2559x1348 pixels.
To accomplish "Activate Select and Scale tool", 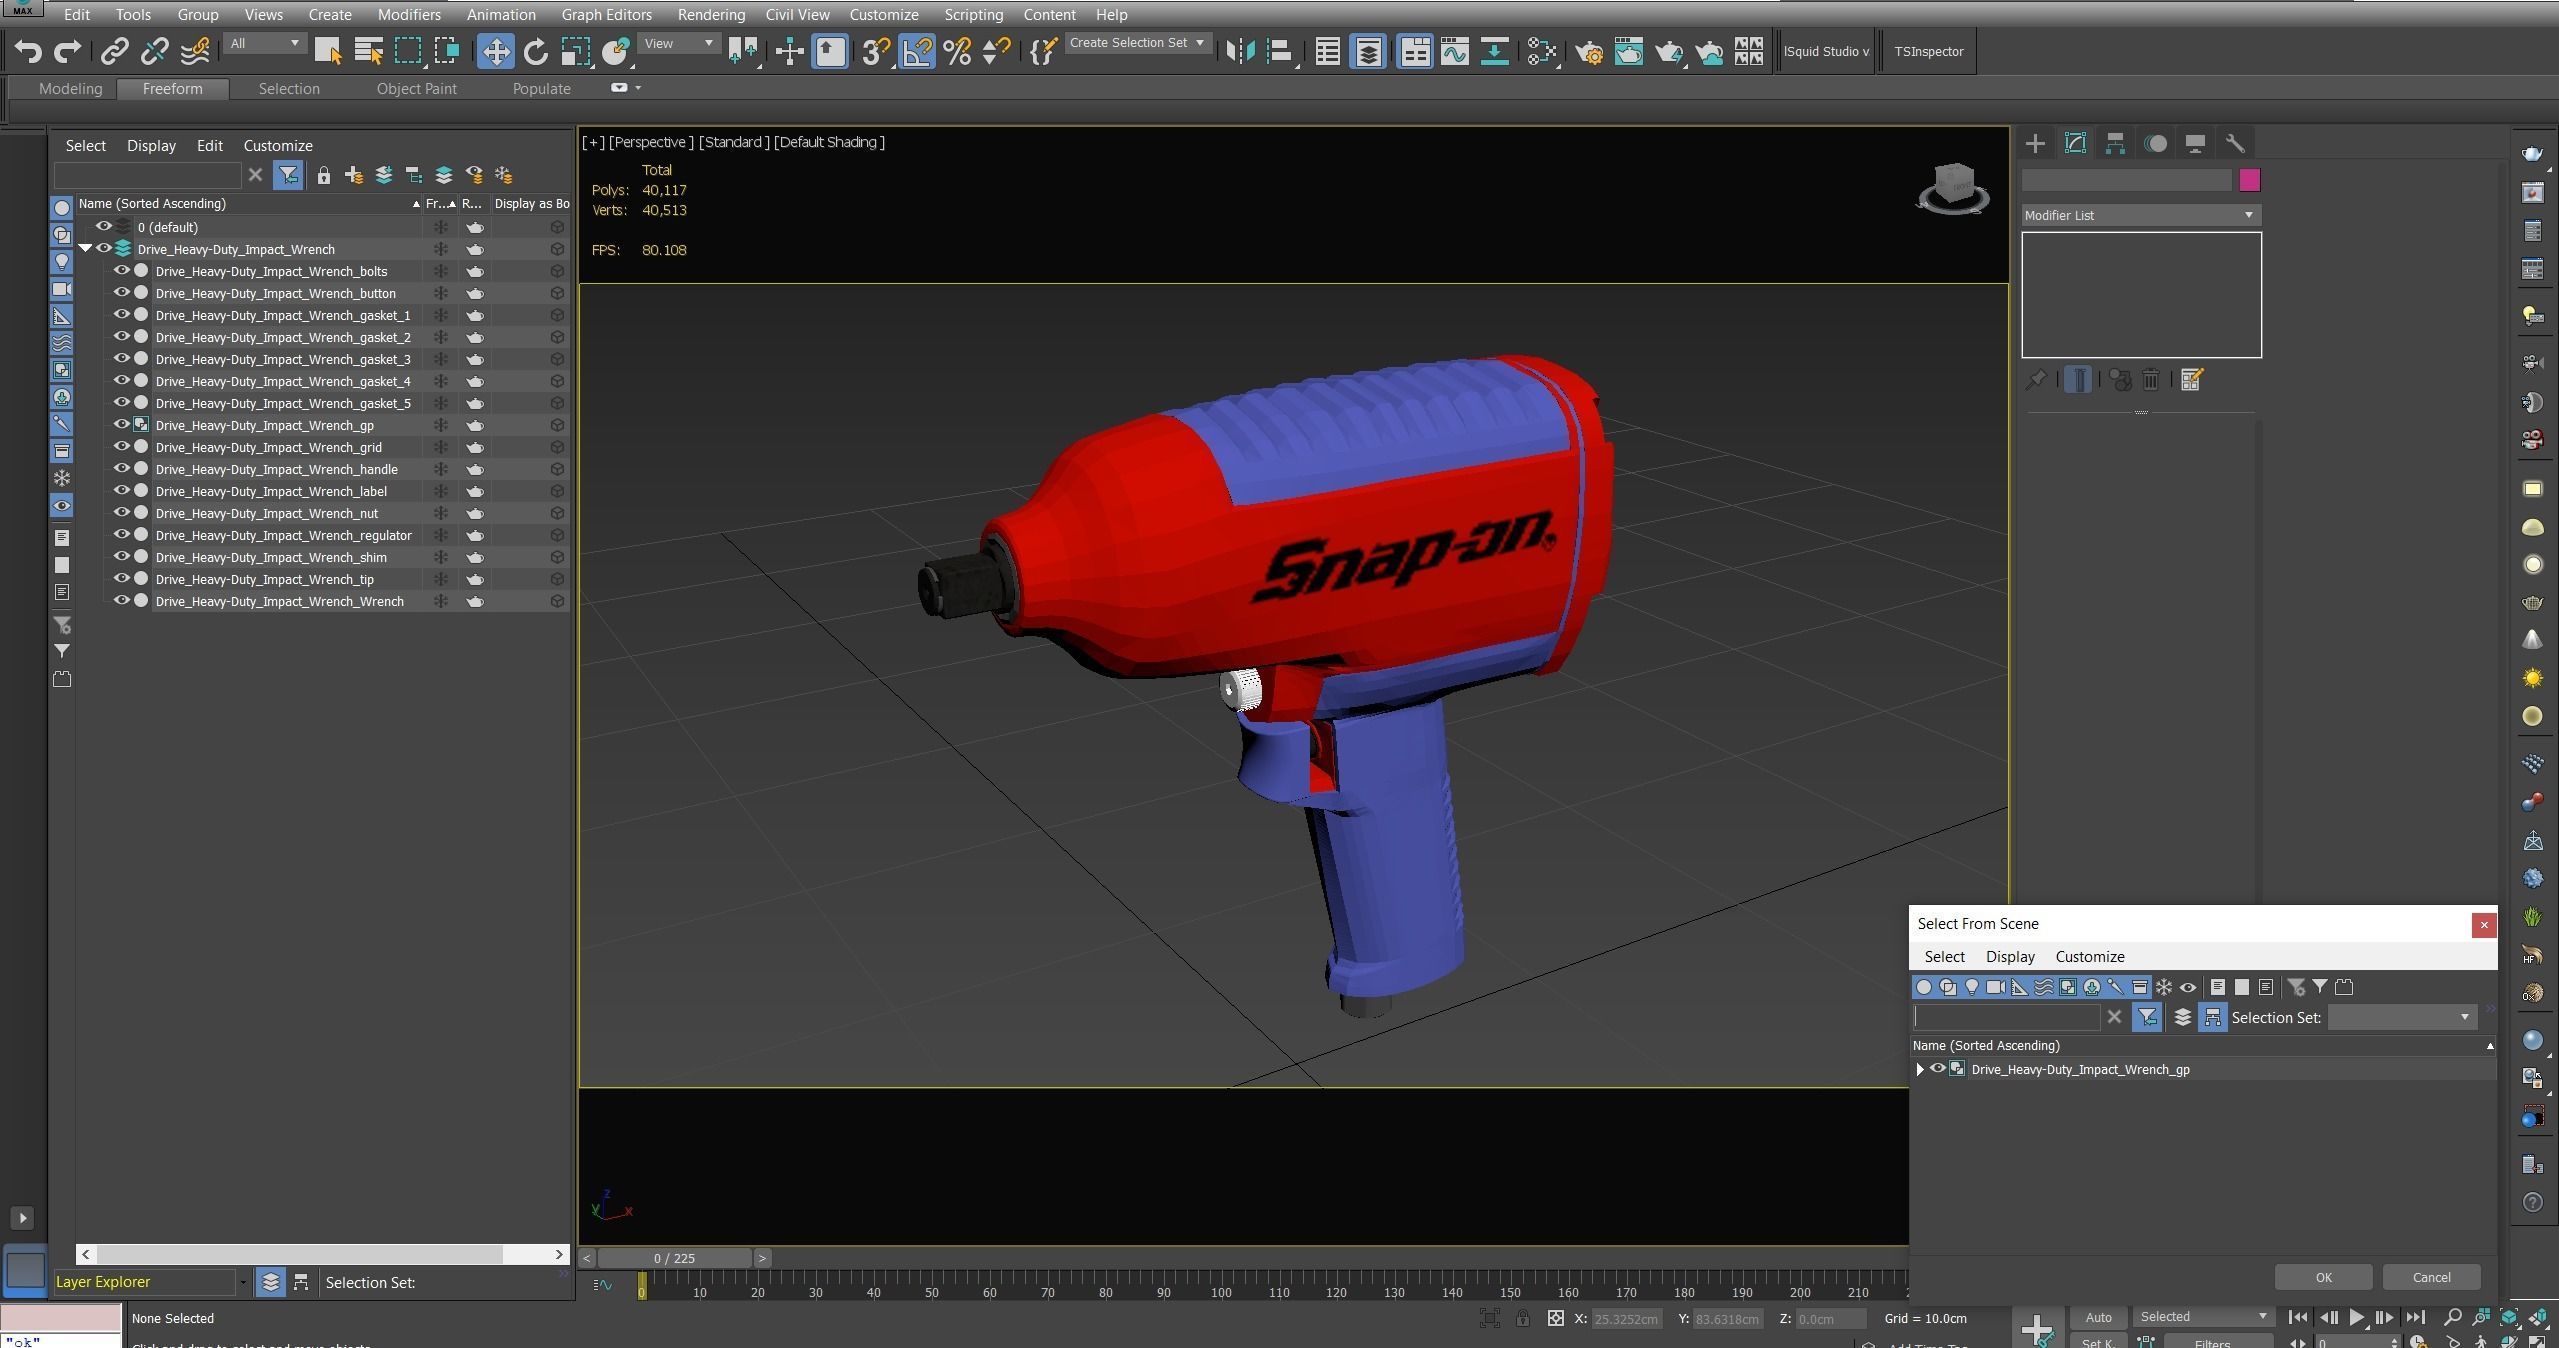I will [x=575, y=51].
